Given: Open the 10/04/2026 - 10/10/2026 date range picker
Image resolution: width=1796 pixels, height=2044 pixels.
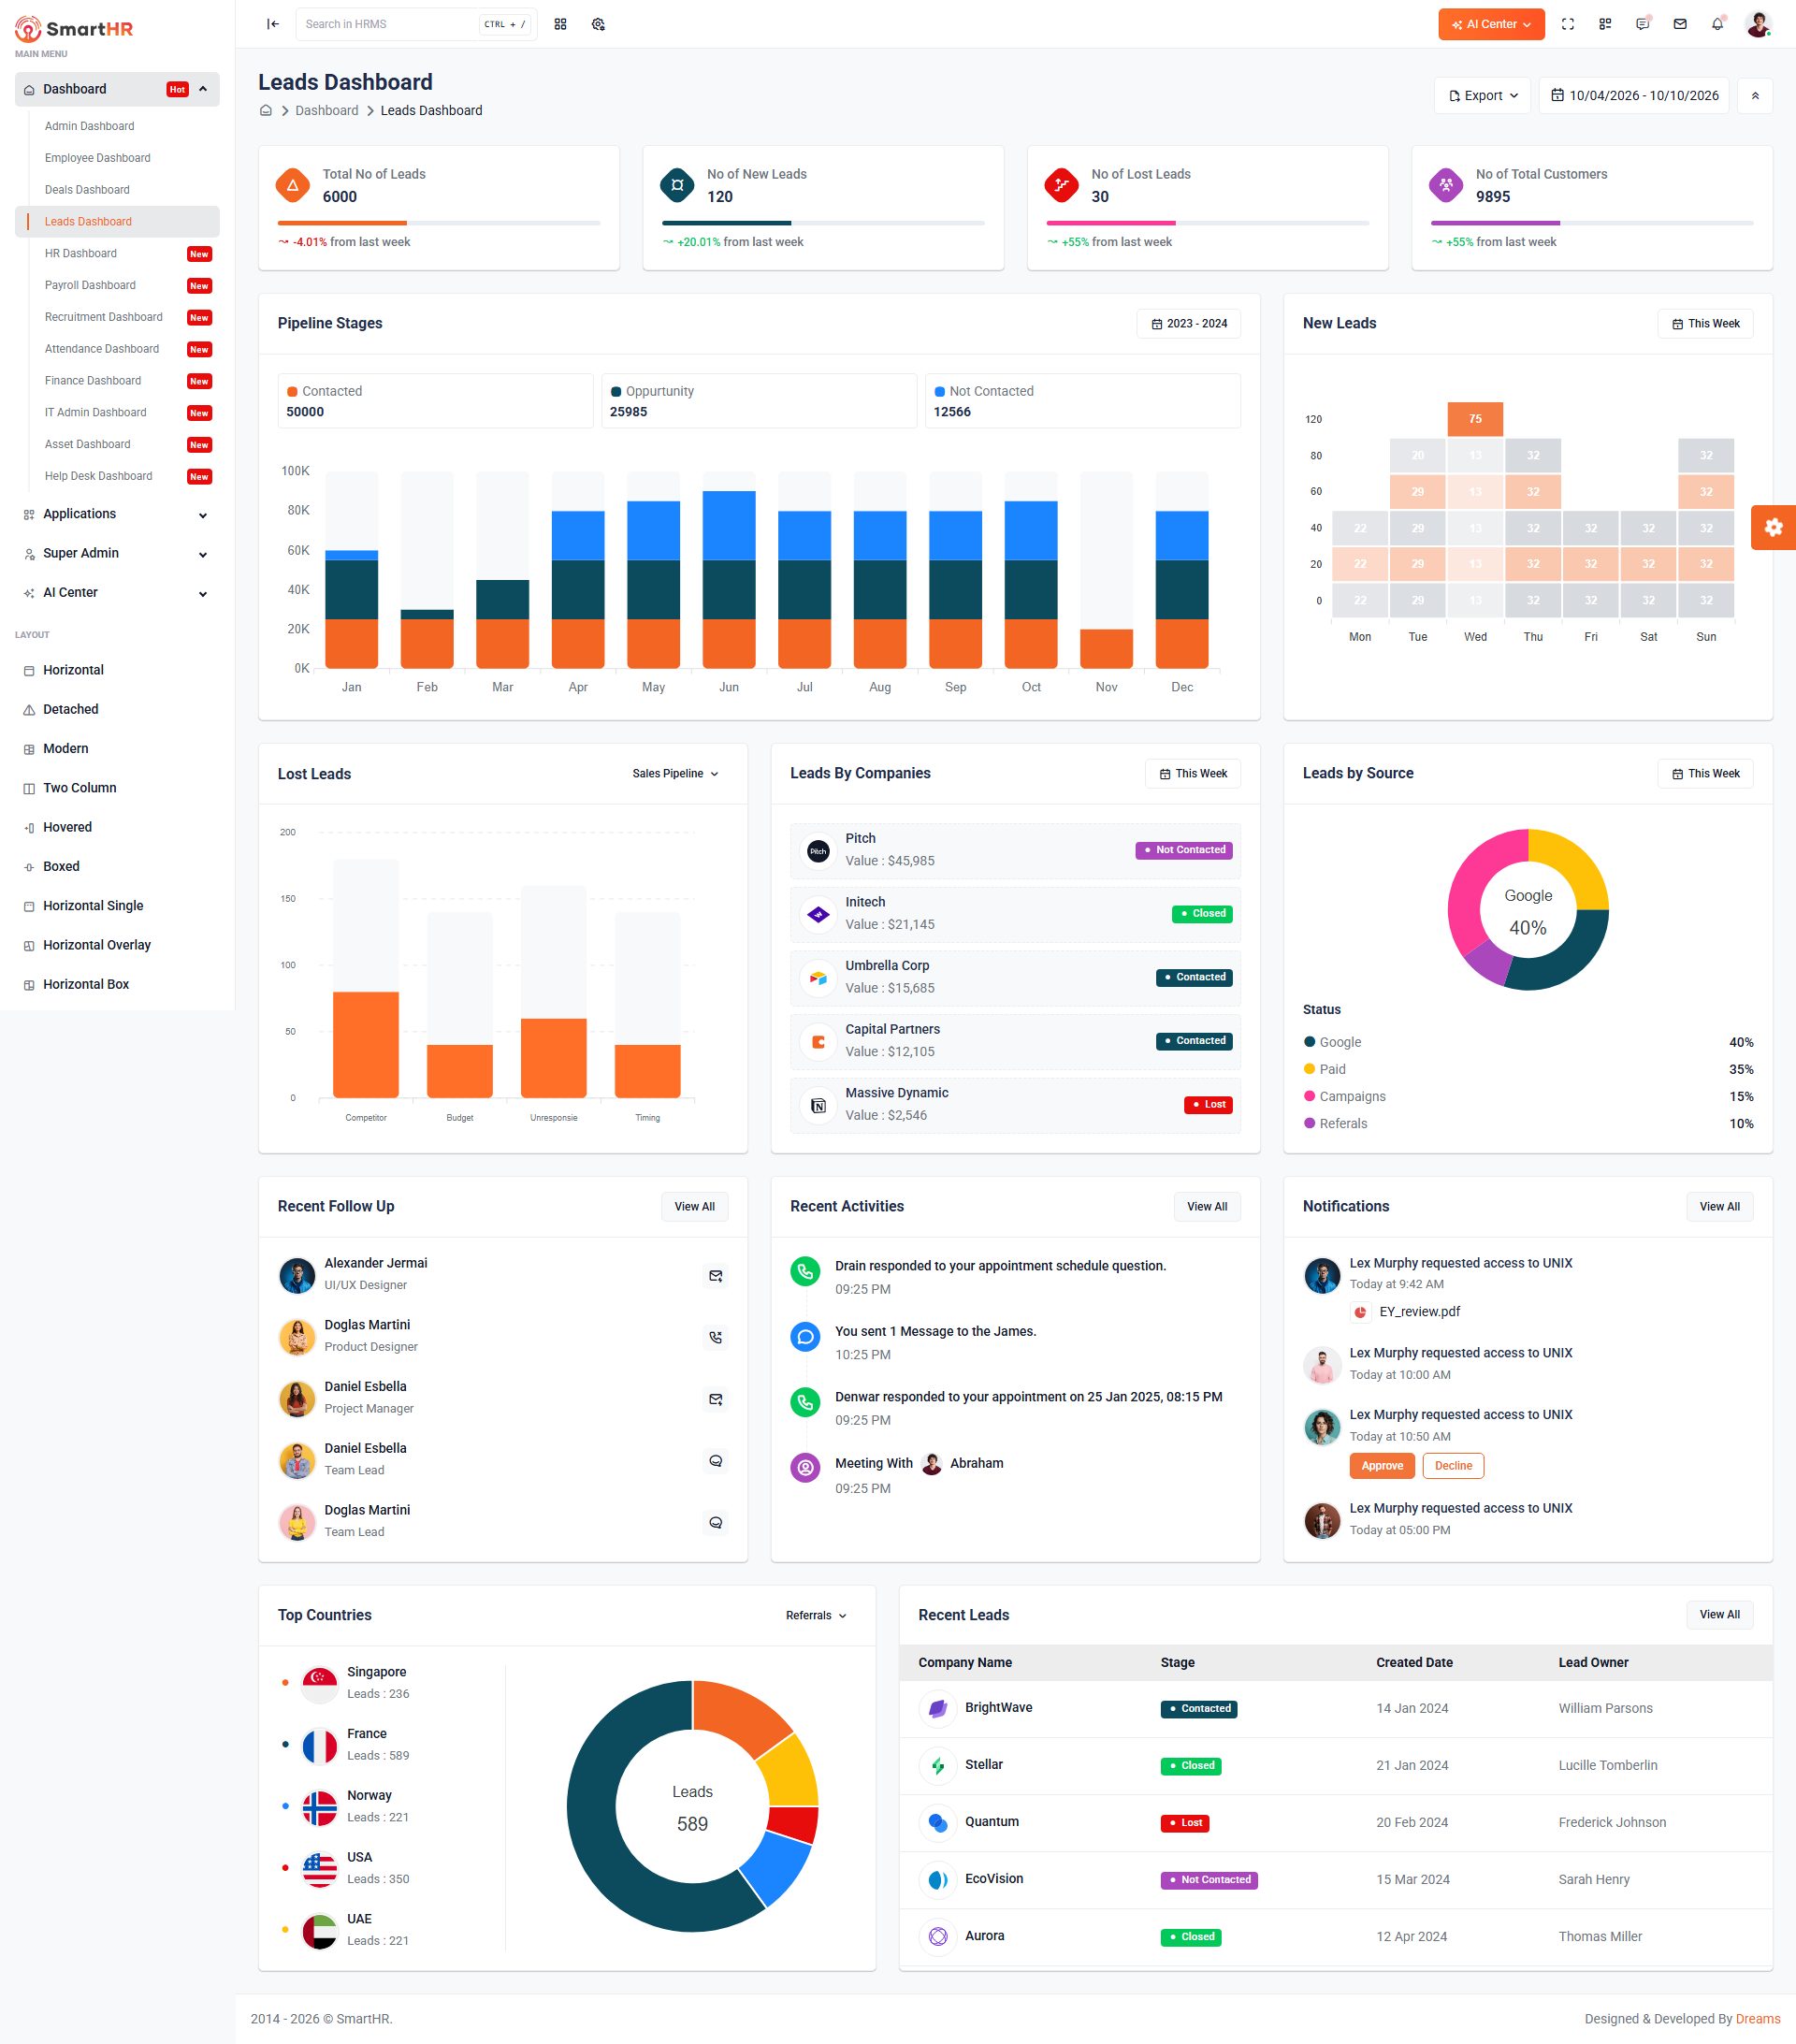Looking at the screenshot, I should 1633,96.
